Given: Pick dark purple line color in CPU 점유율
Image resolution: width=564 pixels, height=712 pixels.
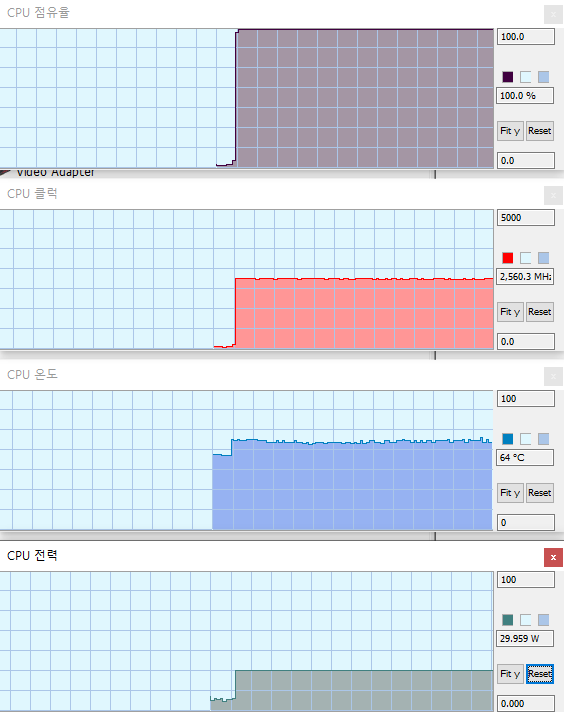Looking at the screenshot, I should 508,77.
